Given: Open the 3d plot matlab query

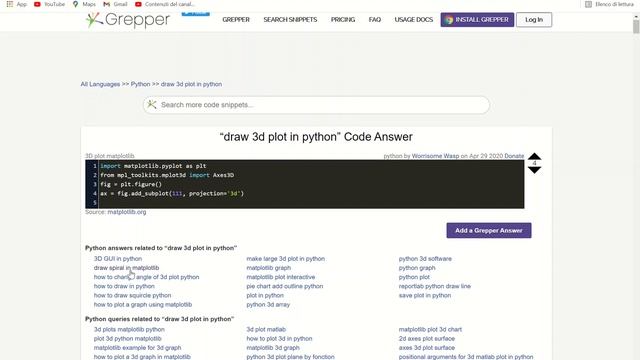Looking at the screenshot, I should point(266,329).
